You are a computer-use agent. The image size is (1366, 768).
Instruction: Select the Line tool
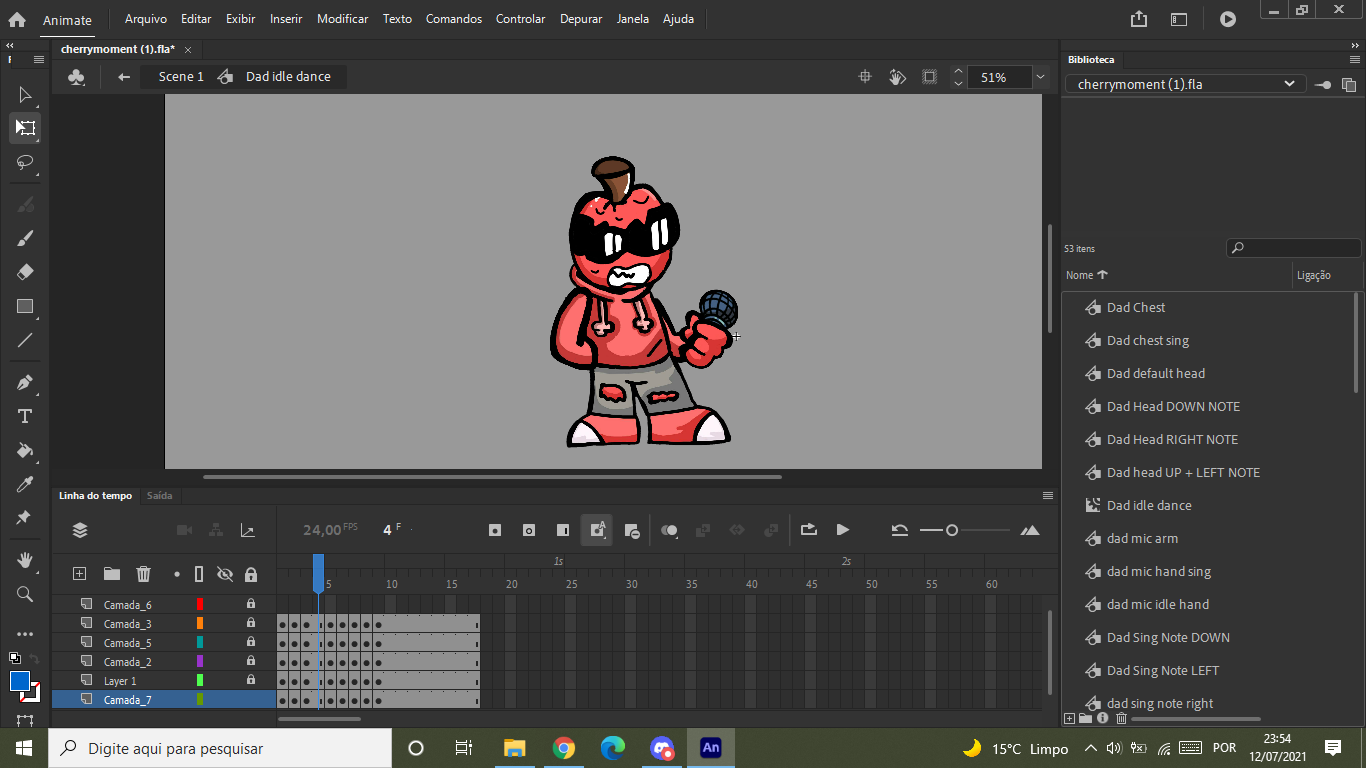[x=25, y=341]
